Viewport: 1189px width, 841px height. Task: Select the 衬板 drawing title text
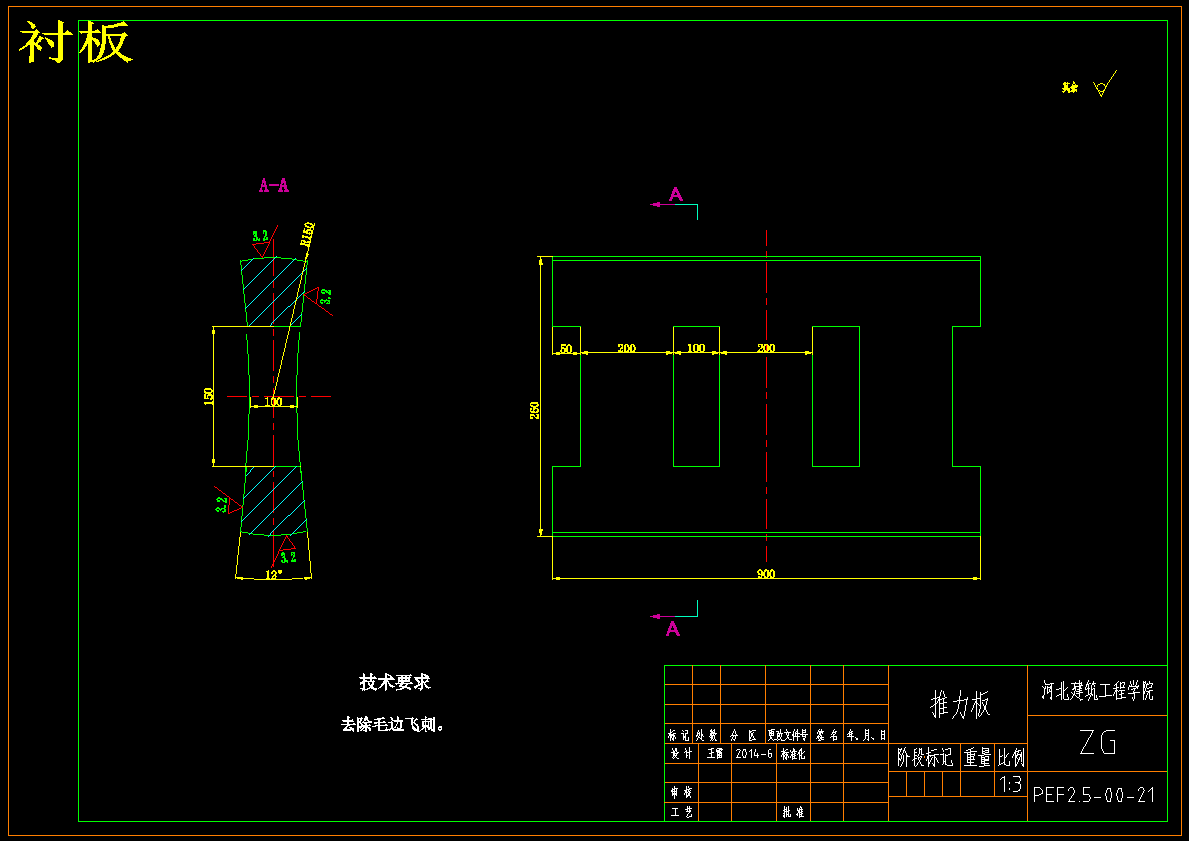click(76, 42)
